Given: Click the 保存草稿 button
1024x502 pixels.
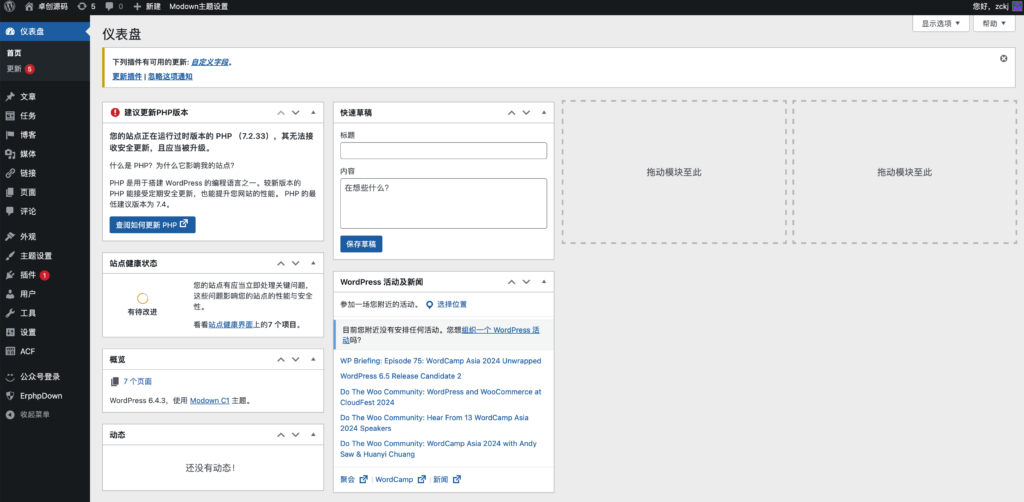Looking at the screenshot, I should [361, 244].
